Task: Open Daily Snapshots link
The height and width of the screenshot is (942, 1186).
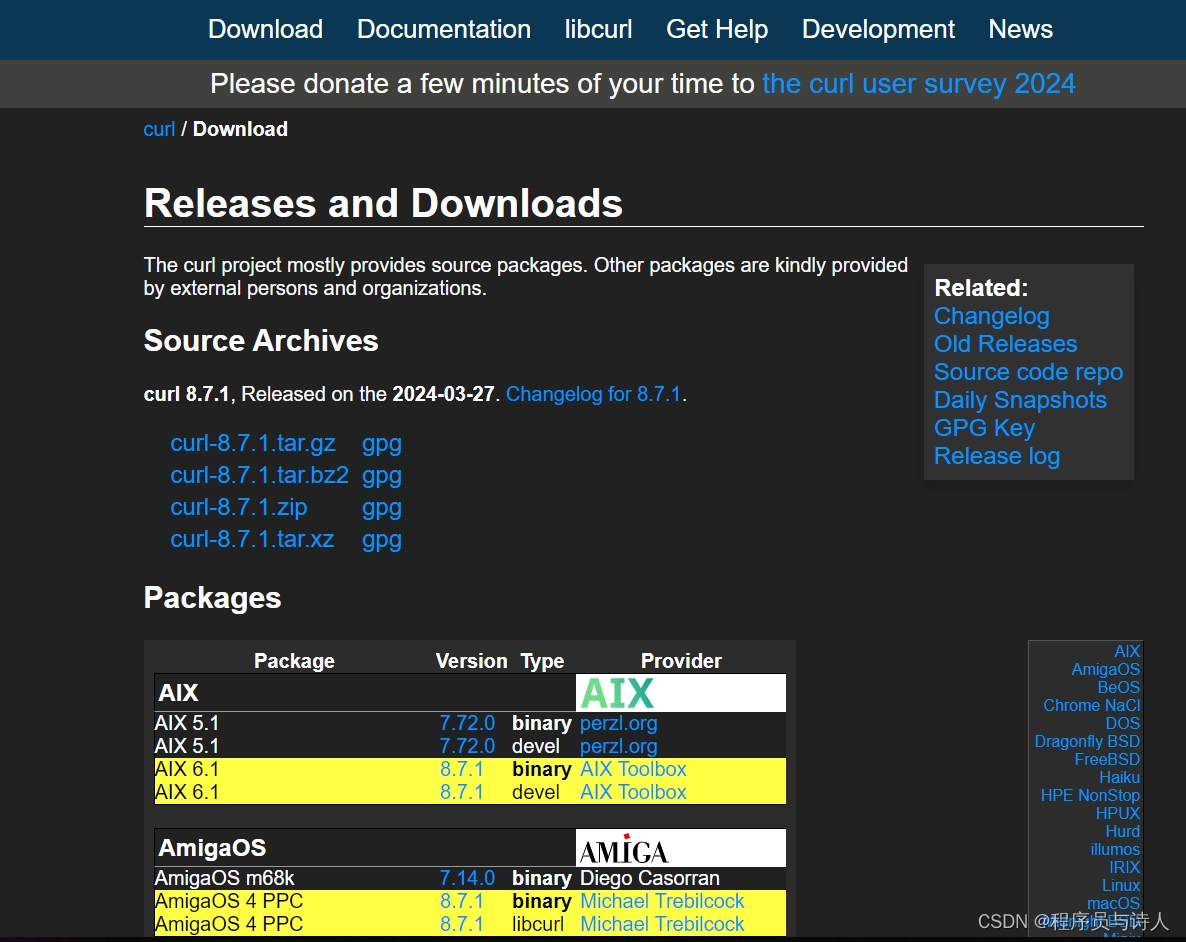Action: coord(1020,400)
